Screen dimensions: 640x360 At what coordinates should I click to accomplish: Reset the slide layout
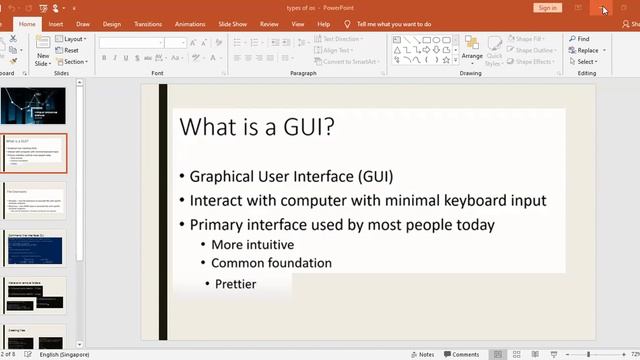[x=67, y=50]
